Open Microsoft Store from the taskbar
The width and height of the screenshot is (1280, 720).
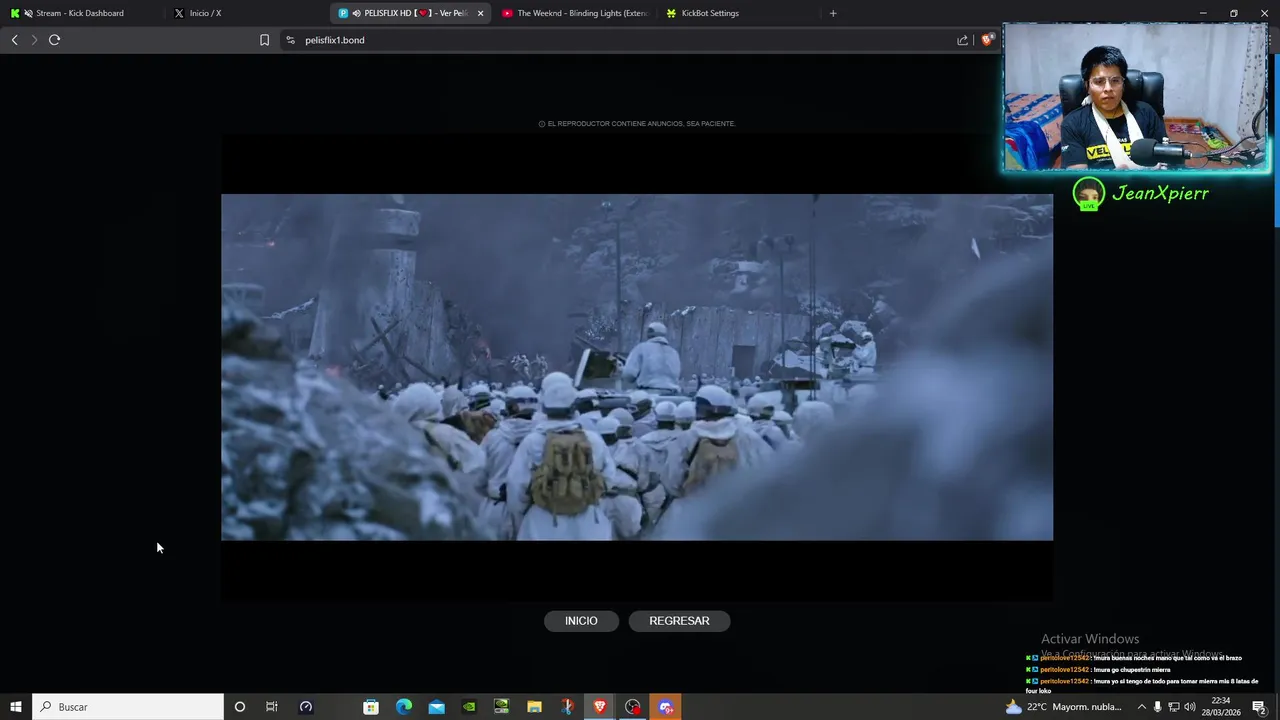point(371,707)
